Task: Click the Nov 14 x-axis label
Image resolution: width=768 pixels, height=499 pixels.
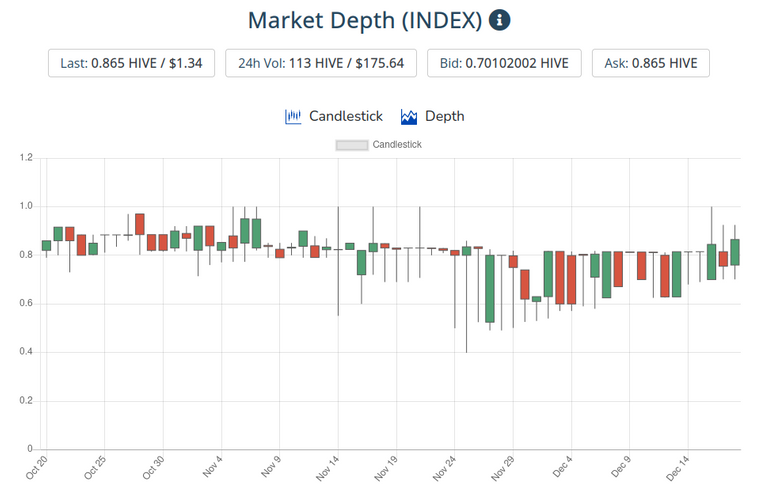Action: tap(328, 468)
